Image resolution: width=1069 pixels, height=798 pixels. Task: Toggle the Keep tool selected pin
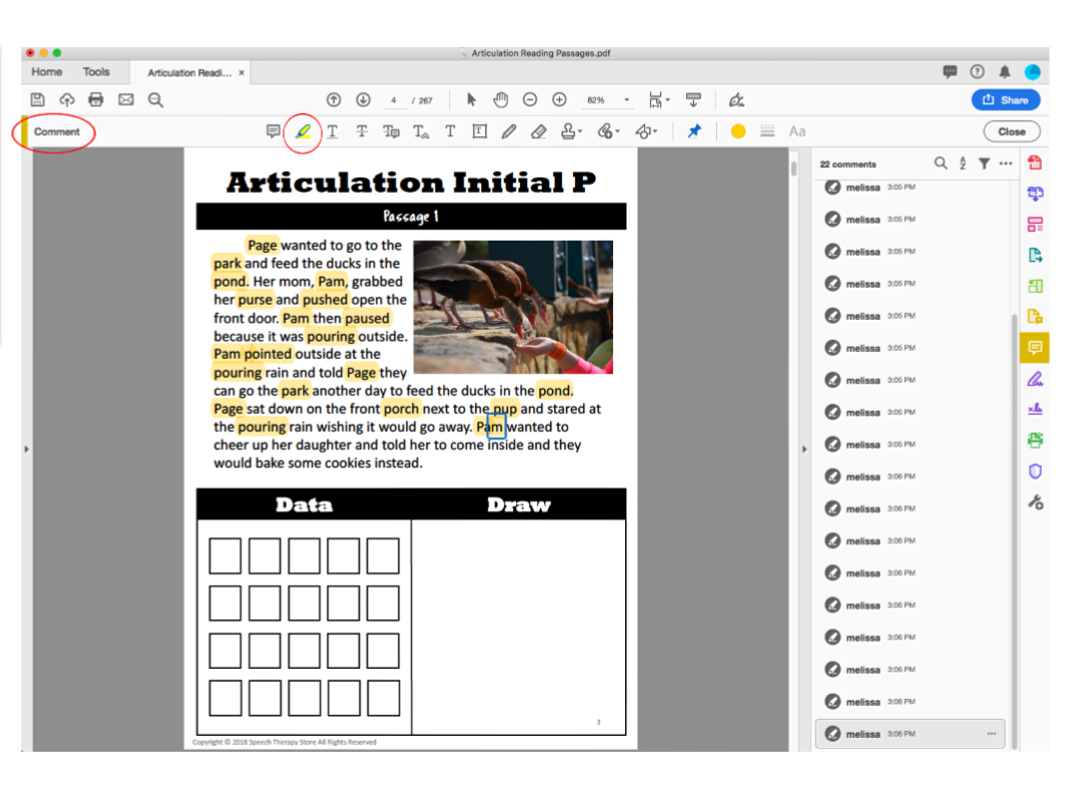(x=694, y=131)
